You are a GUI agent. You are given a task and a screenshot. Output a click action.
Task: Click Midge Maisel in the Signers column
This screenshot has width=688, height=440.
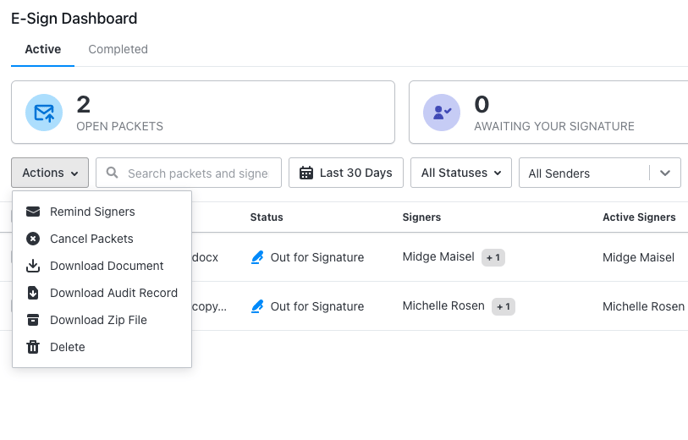(x=438, y=257)
